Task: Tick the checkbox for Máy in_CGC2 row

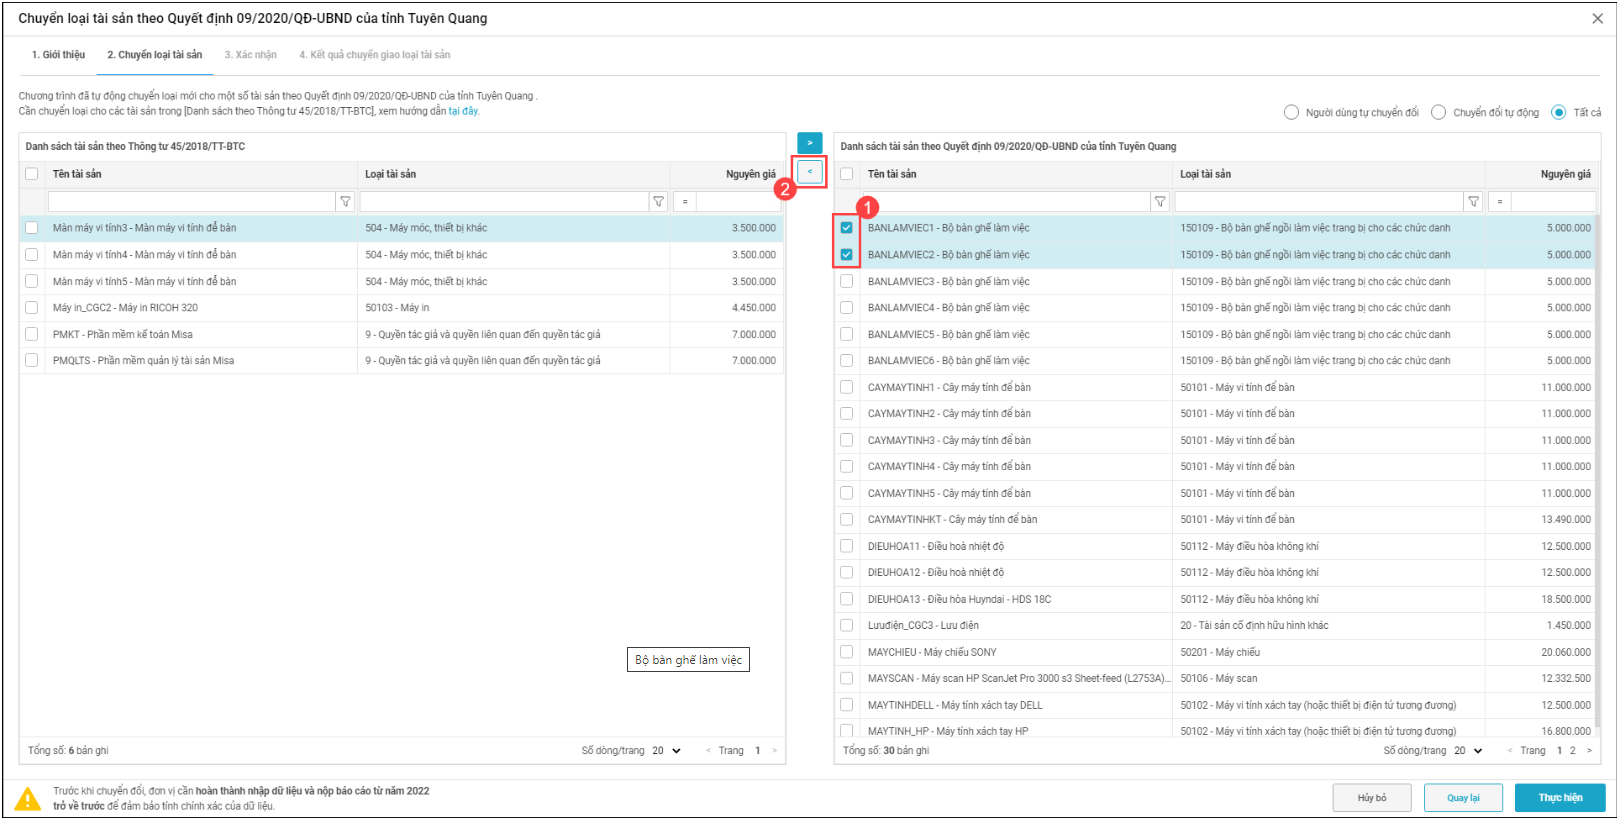Action: (32, 308)
